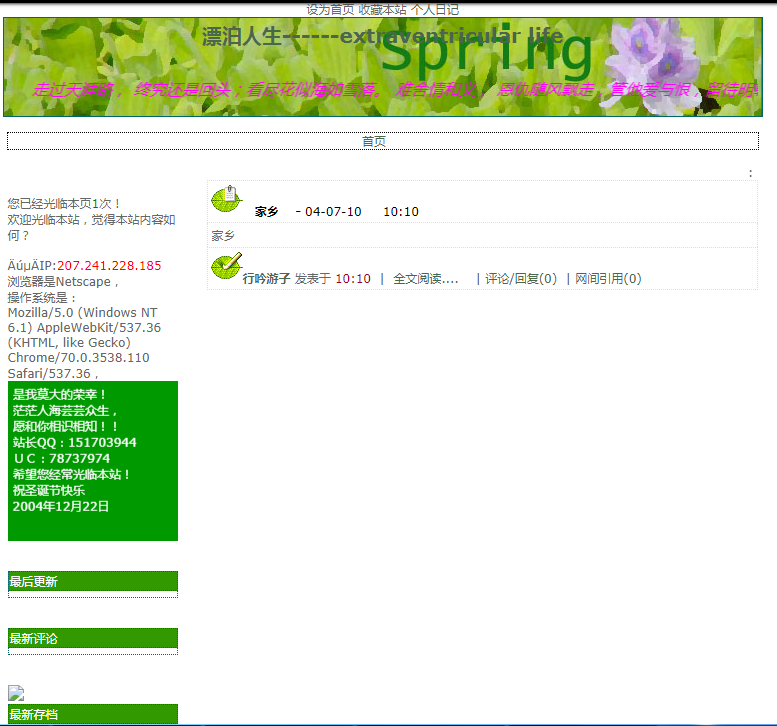The image size is (777, 726).
Task: Click the 站长QQ：151703944 line
Action: 74,443
